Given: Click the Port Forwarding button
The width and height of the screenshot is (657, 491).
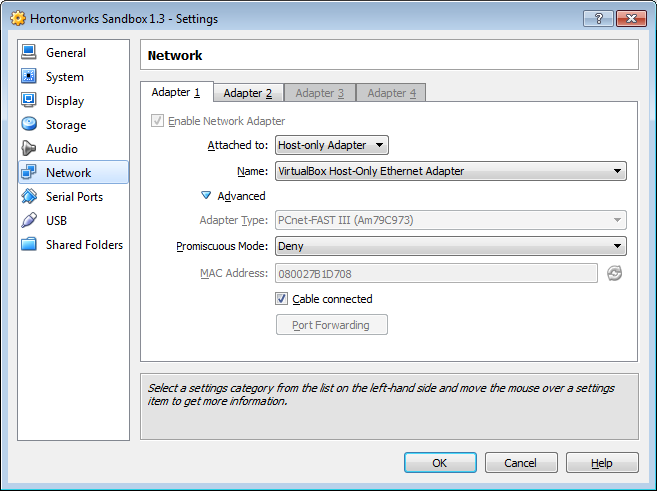Looking at the screenshot, I should point(331,325).
